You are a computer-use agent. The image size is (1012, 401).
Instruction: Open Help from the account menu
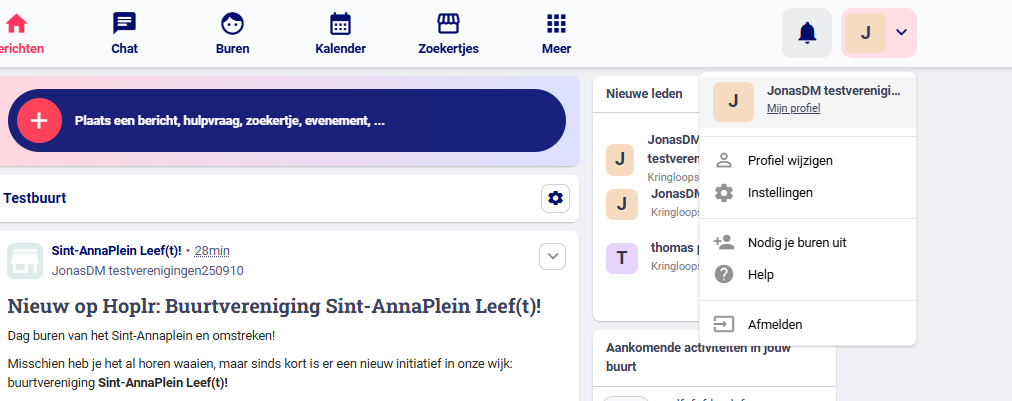(x=761, y=274)
